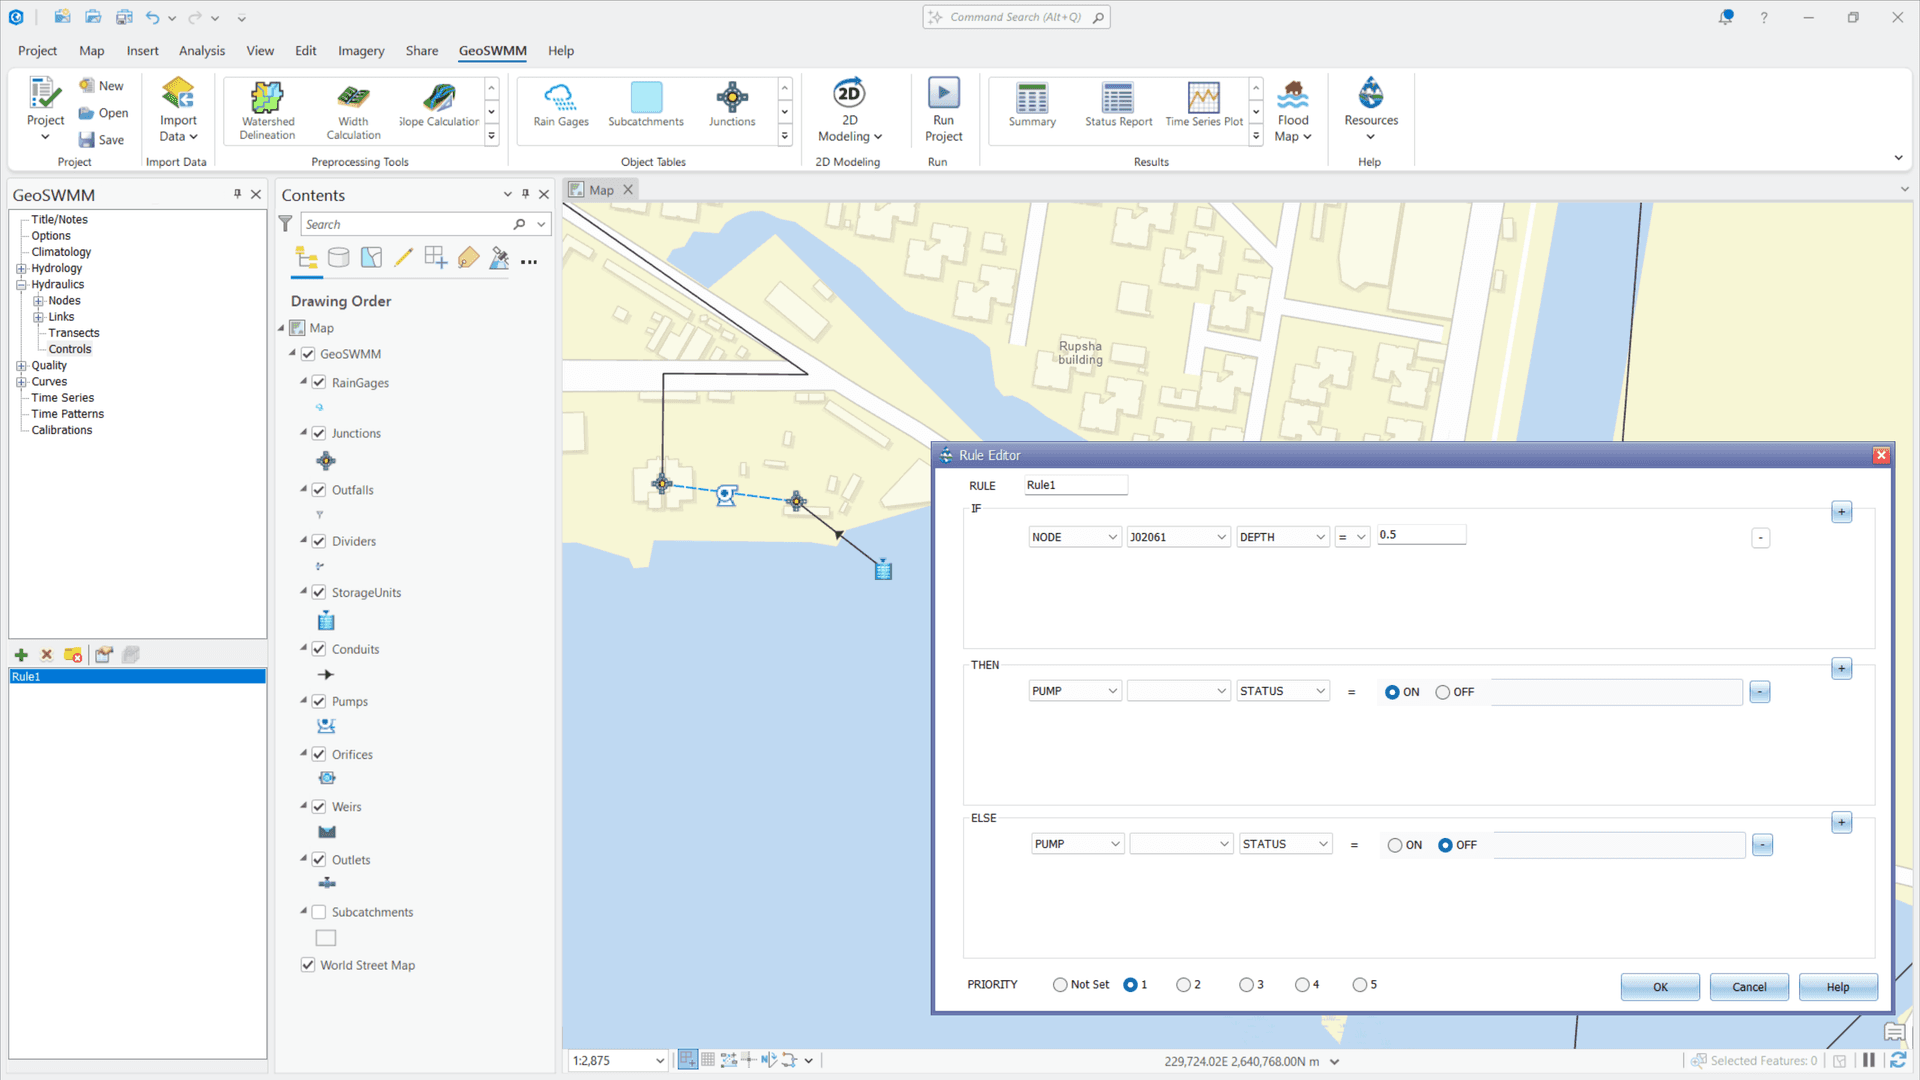Image resolution: width=1920 pixels, height=1080 pixels.
Task: Open the Analysis menu
Action: [x=201, y=51]
